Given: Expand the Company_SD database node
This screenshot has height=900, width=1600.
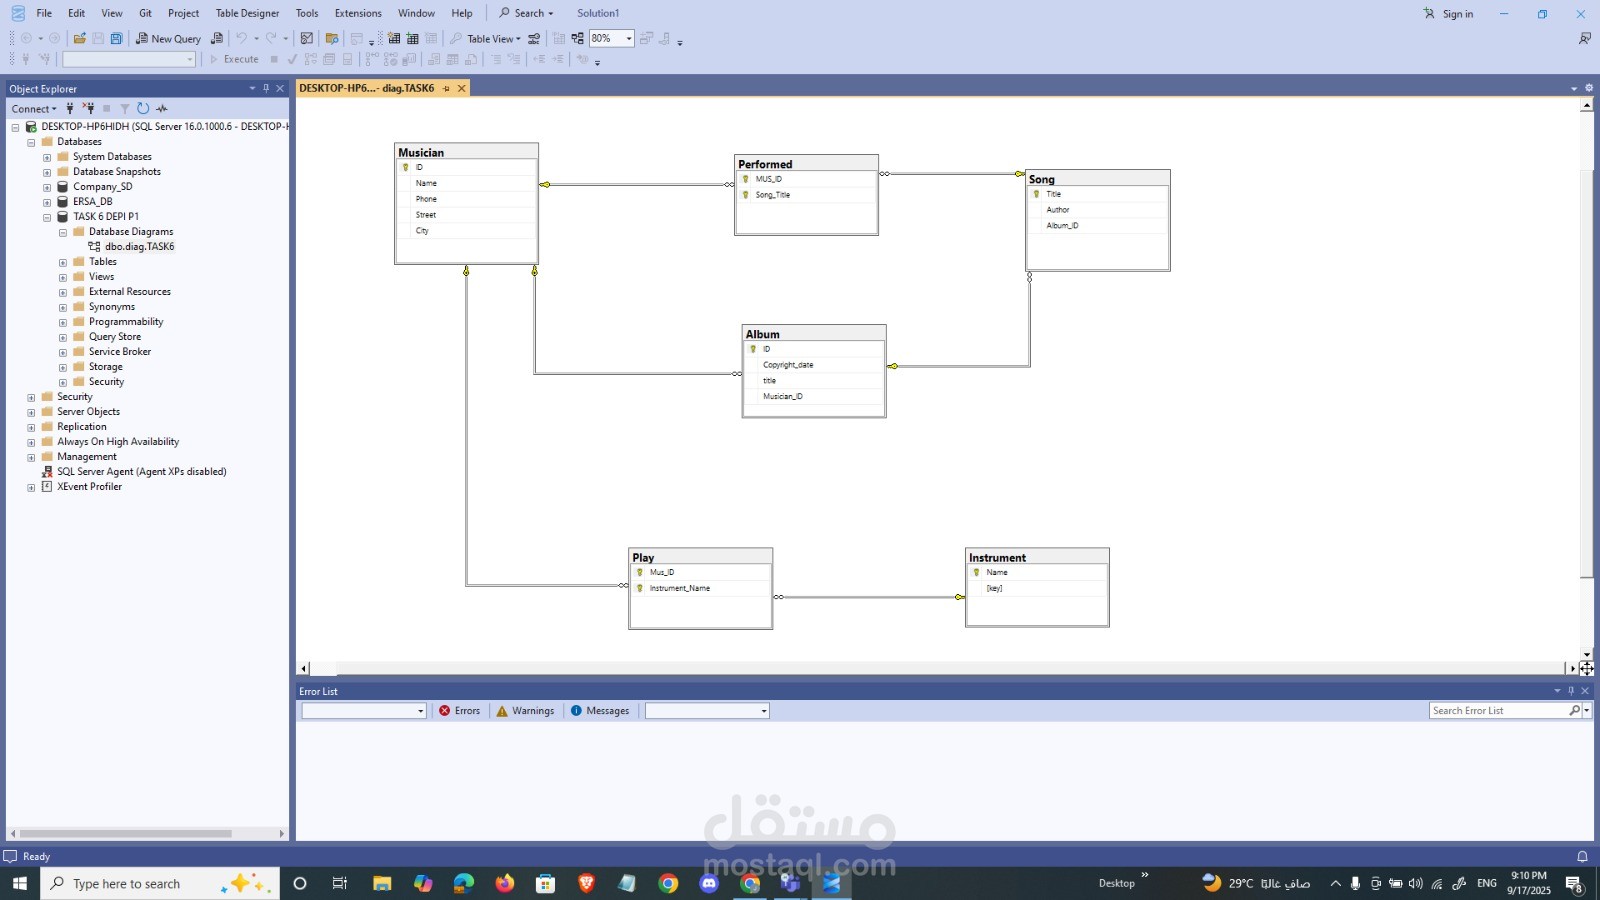Looking at the screenshot, I should [x=47, y=187].
